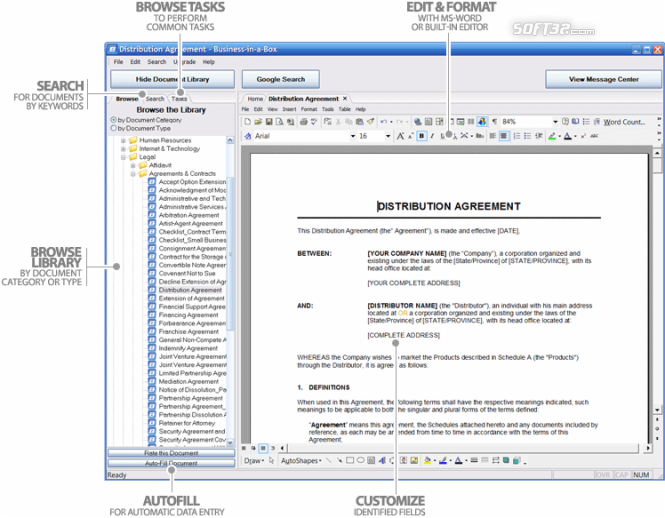Click the New blank document icon

point(247,122)
